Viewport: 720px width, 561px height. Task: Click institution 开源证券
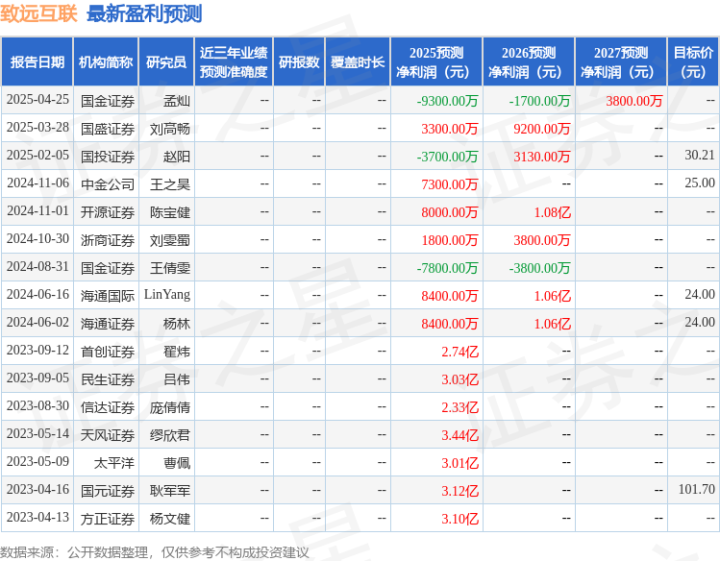click(107, 213)
